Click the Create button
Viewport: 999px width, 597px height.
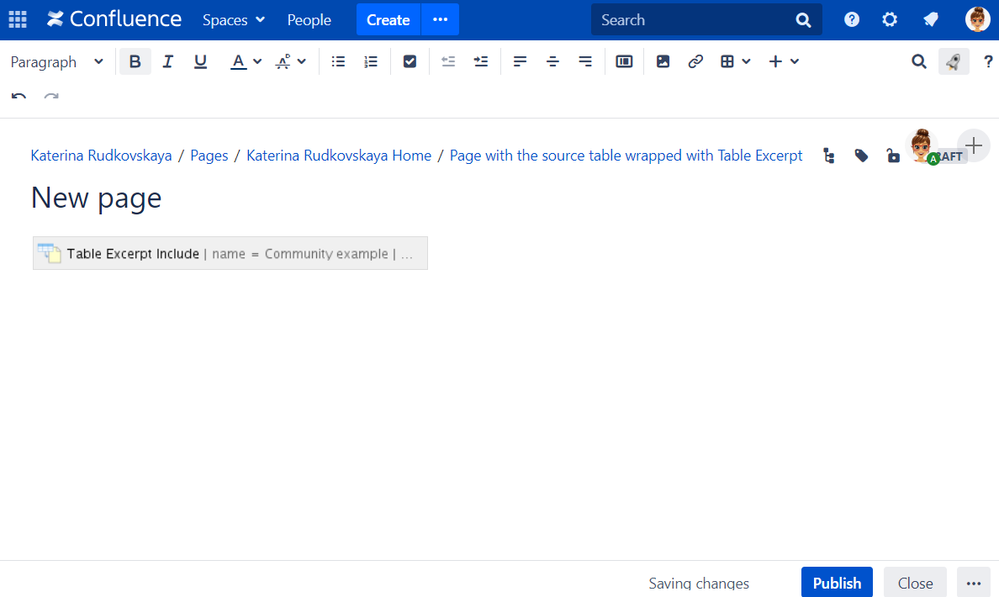click(388, 20)
